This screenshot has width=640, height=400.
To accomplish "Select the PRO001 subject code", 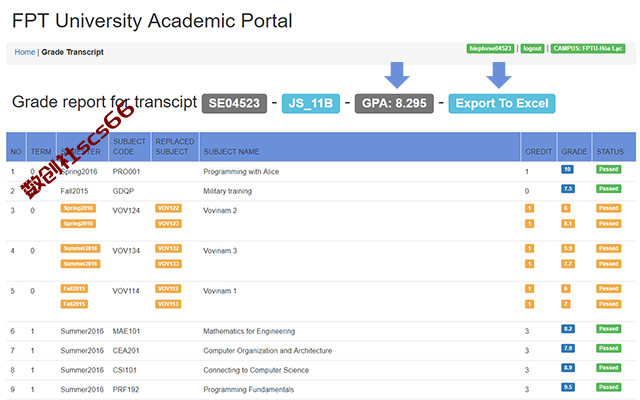I will click(x=126, y=172).
